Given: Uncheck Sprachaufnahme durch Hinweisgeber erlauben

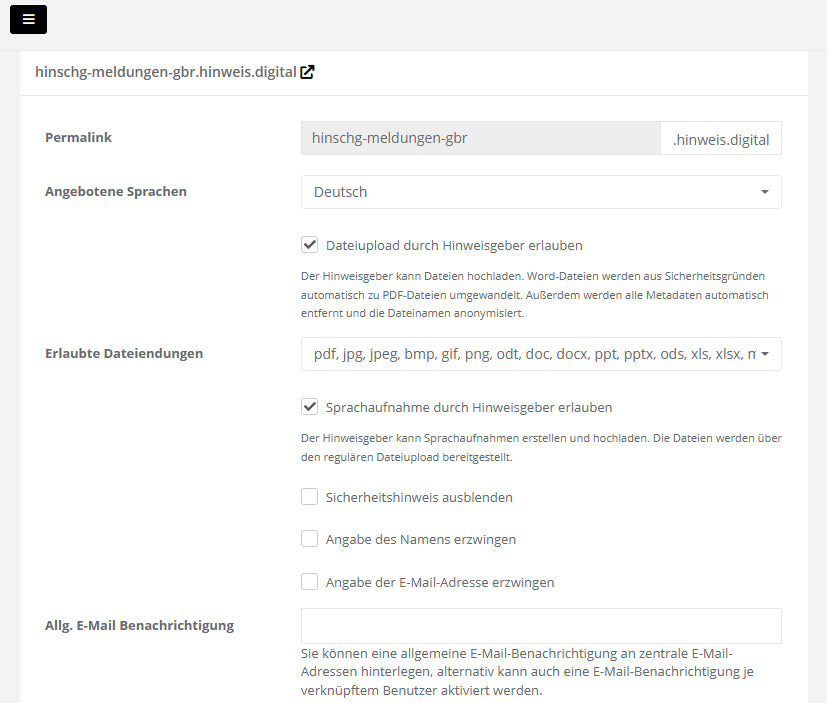Looking at the screenshot, I should [x=310, y=407].
